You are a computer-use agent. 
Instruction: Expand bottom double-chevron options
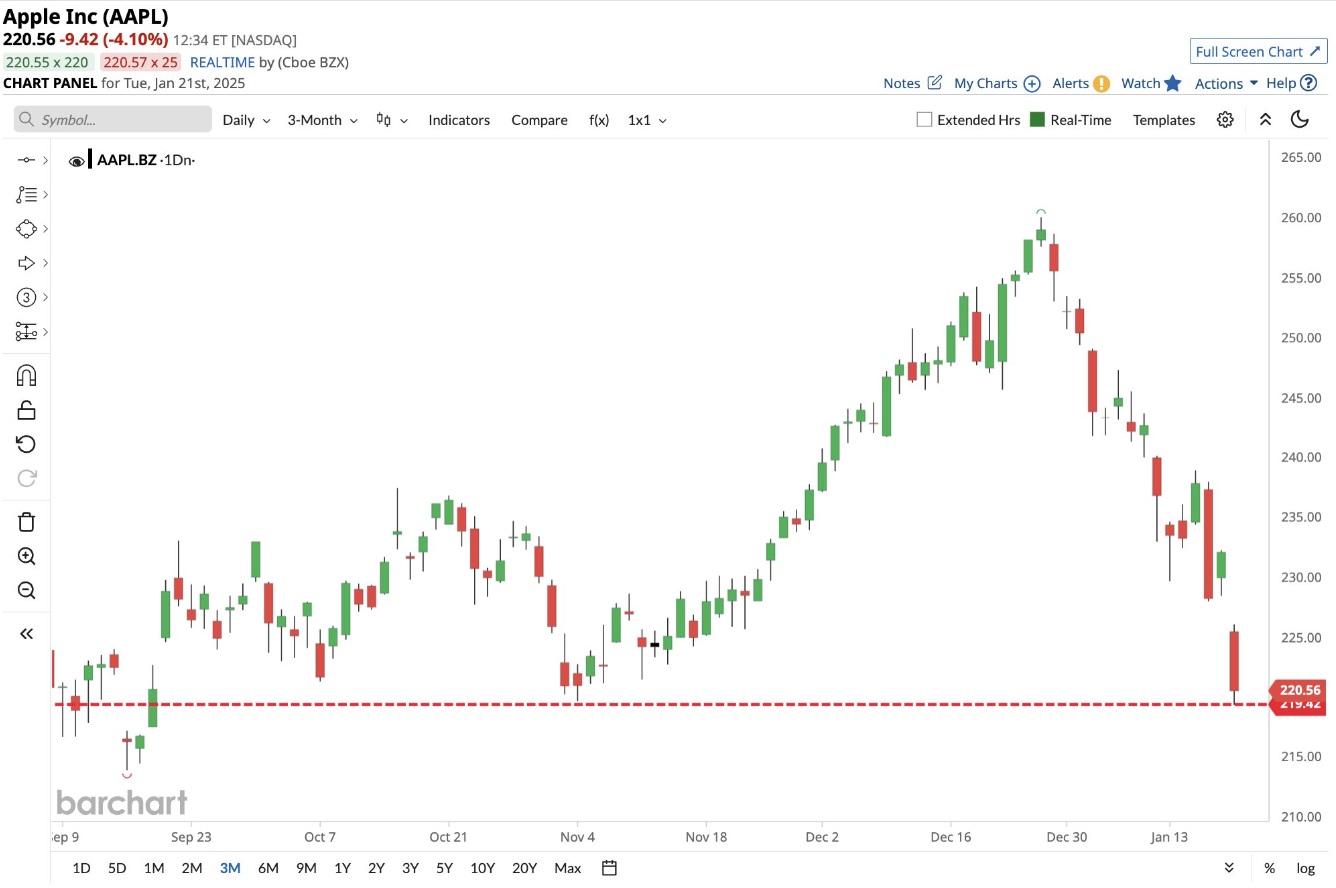click(1229, 867)
